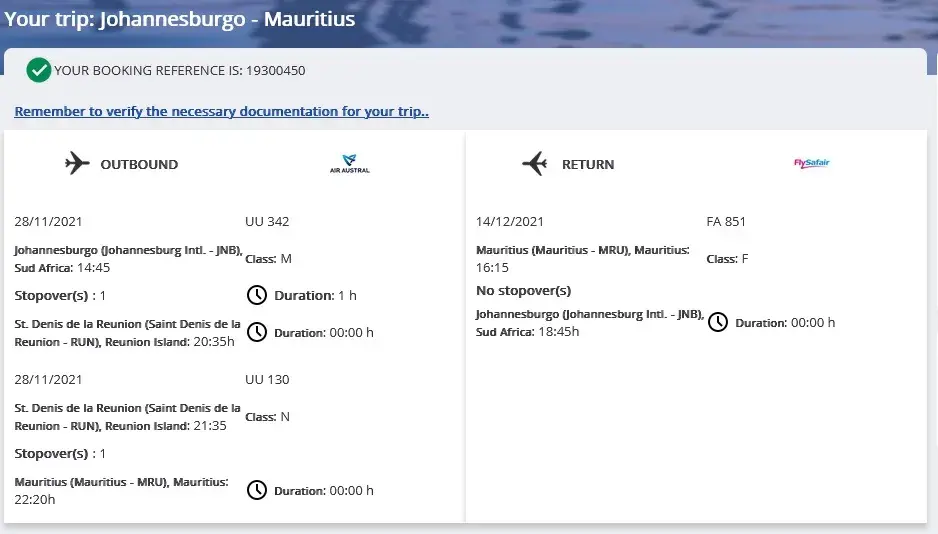Image resolution: width=938 pixels, height=534 pixels.
Task: Click the OUTBOUND section heading
Action: [x=139, y=164]
